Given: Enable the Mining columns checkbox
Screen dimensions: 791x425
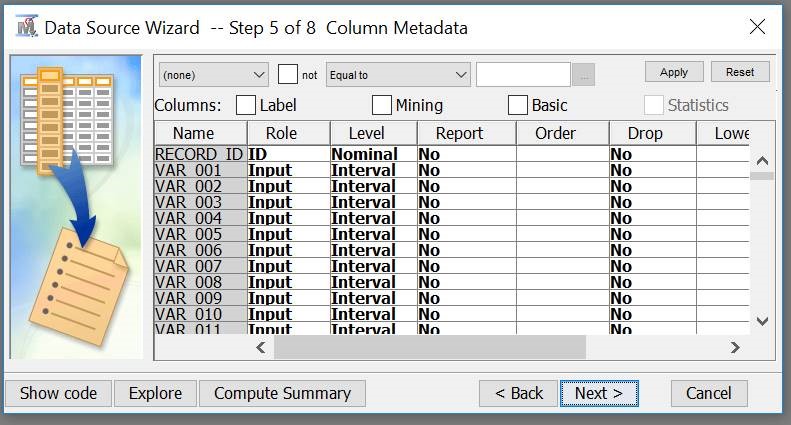Looking at the screenshot, I should 382,105.
